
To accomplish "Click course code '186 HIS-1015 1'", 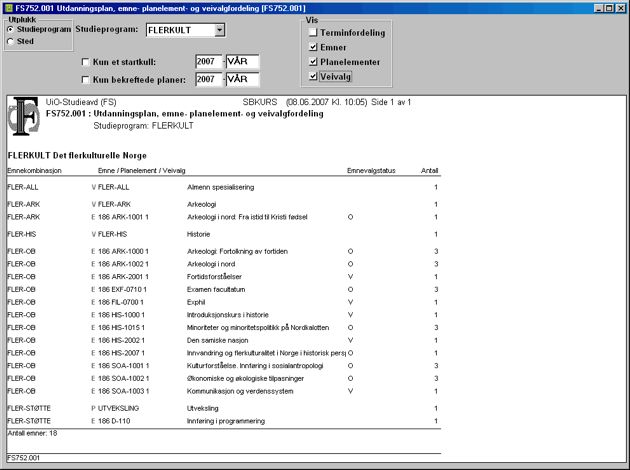I will point(121,328).
